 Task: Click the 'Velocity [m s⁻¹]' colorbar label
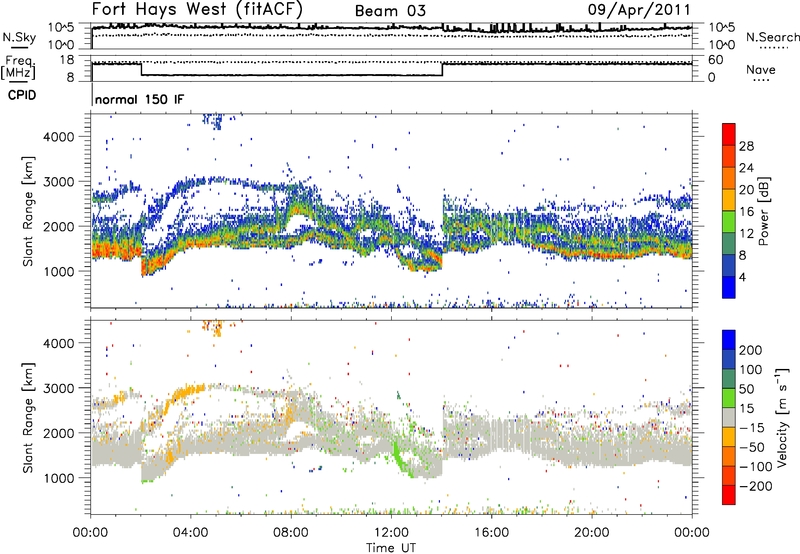click(x=782, y=417)
